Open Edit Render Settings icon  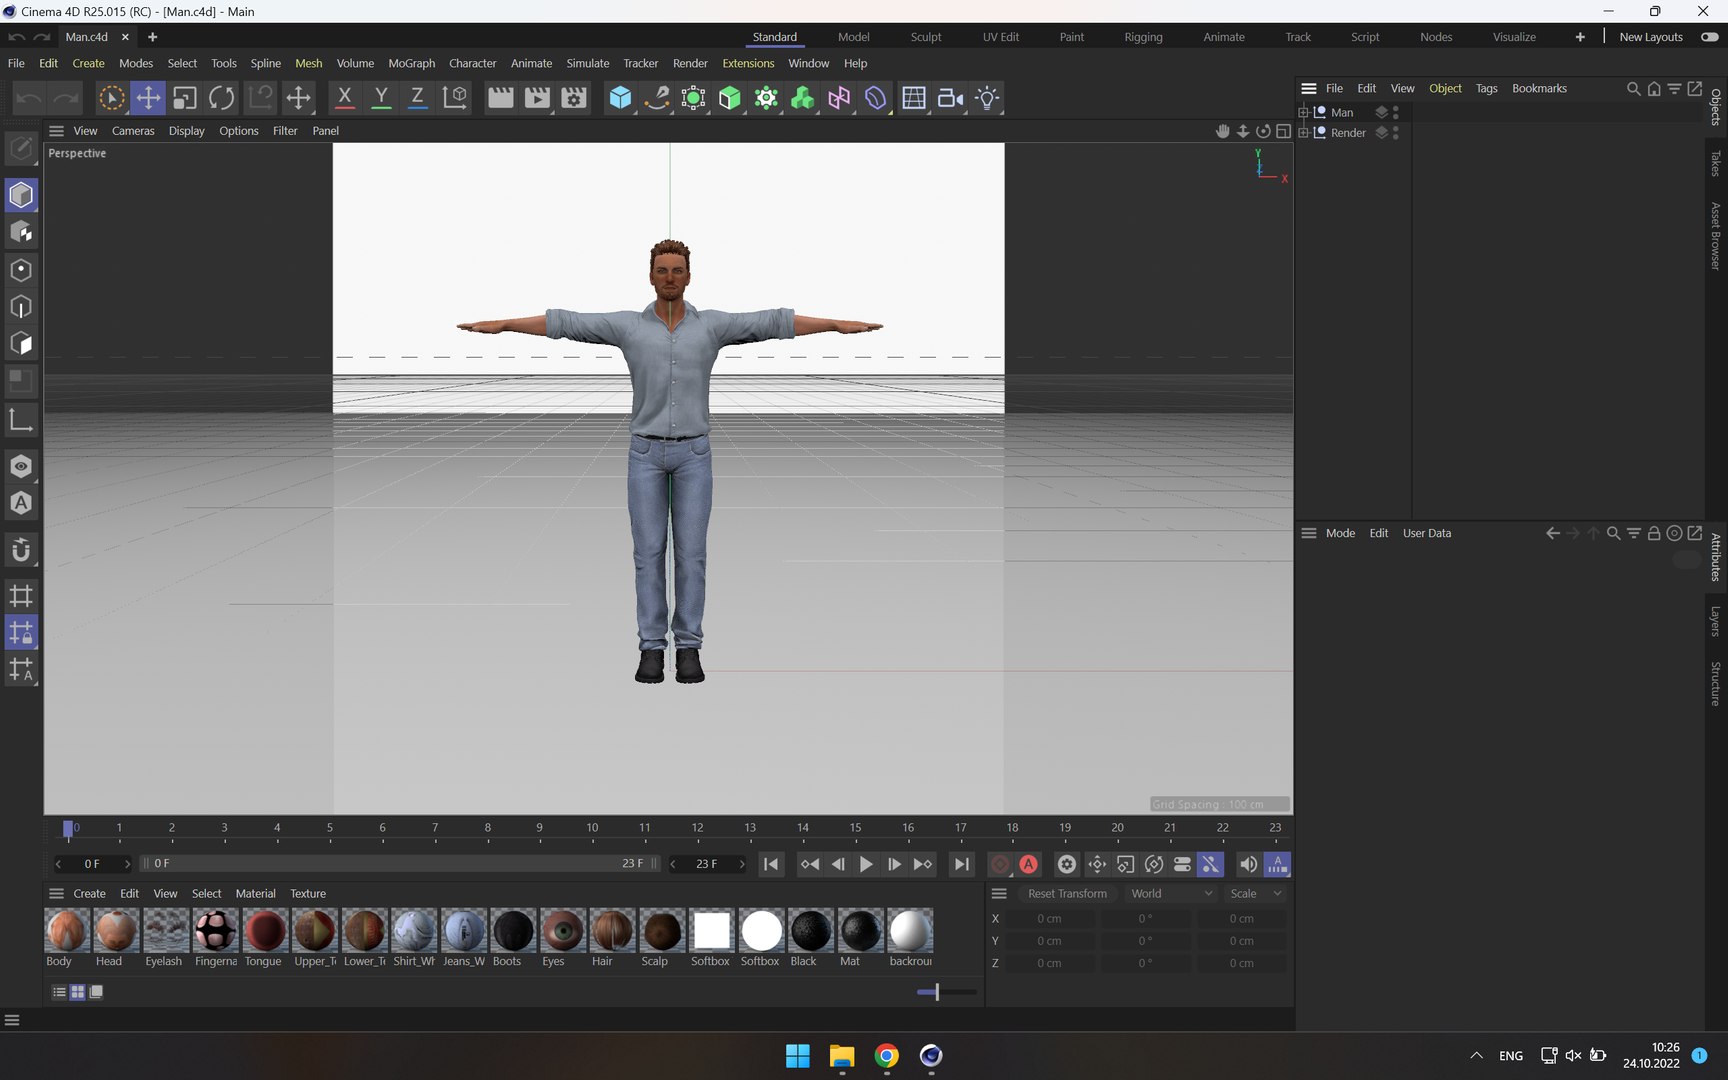[574, 98]
